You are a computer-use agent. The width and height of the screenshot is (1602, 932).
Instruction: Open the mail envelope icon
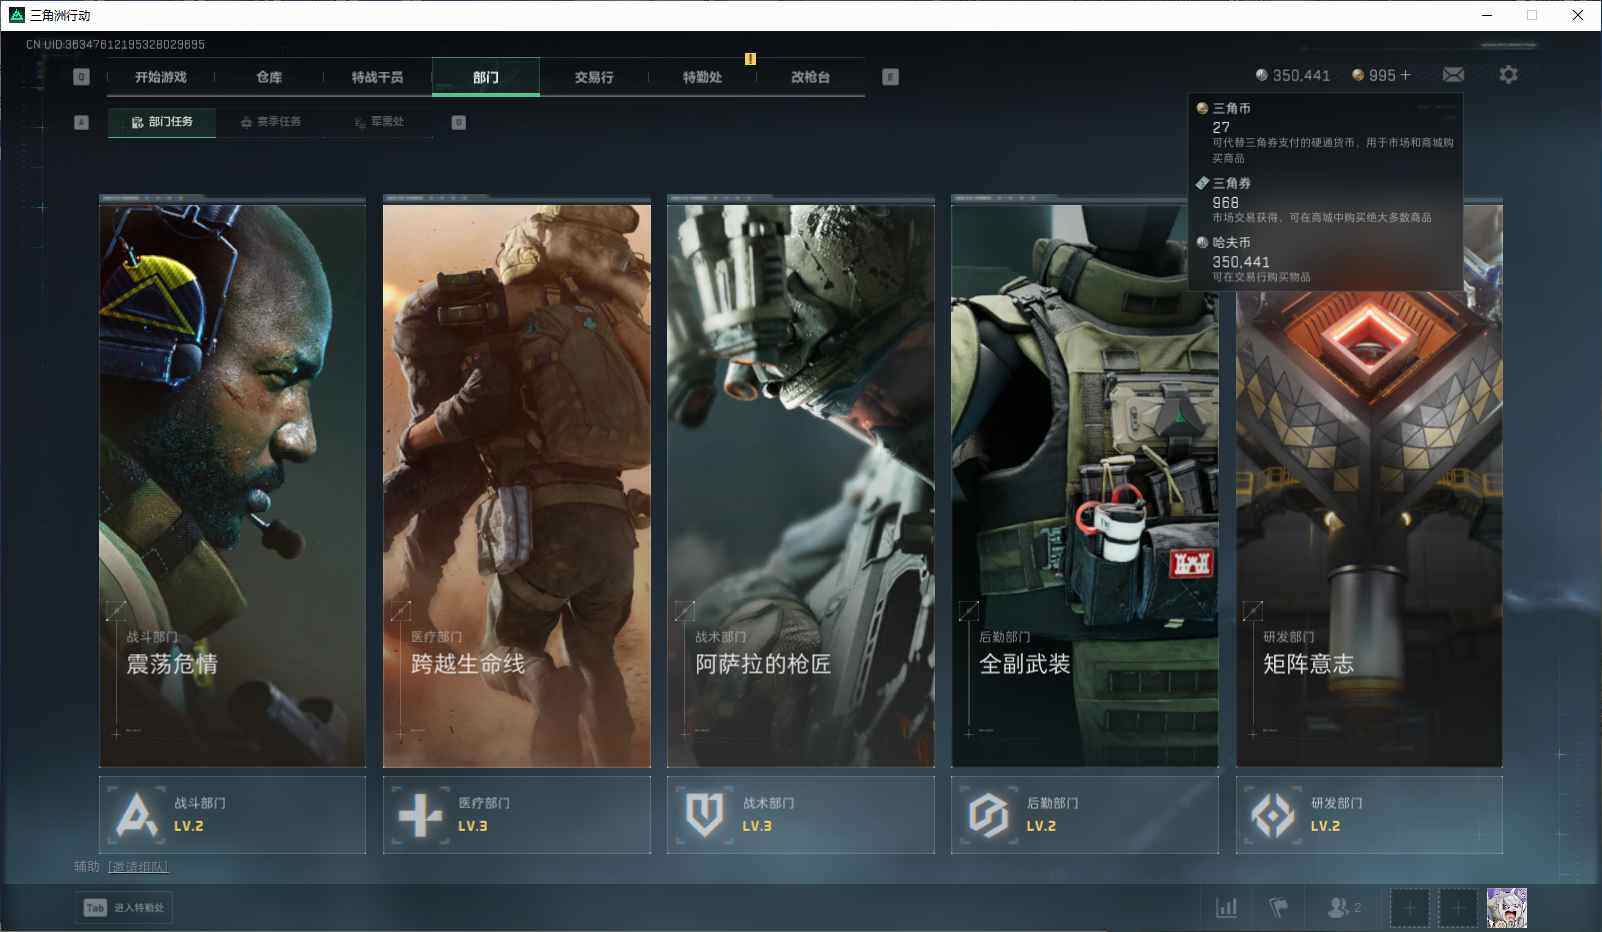[x=1453, y=75]
